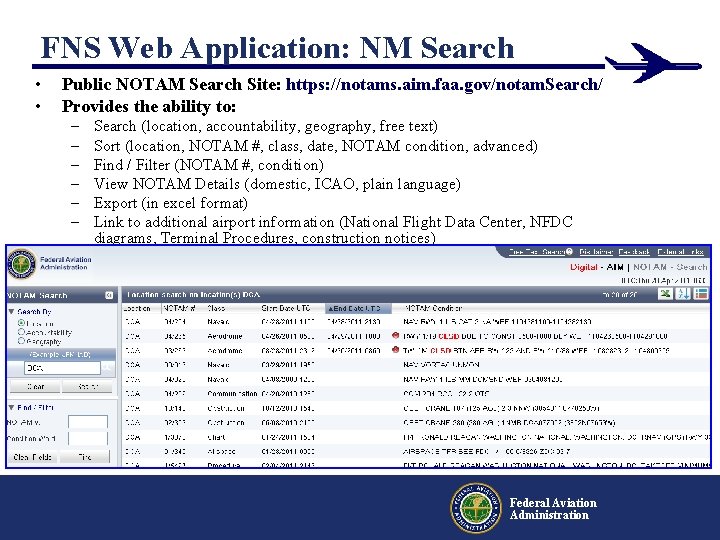
Task: Select the Location radio button
Action: coord(21,323)
